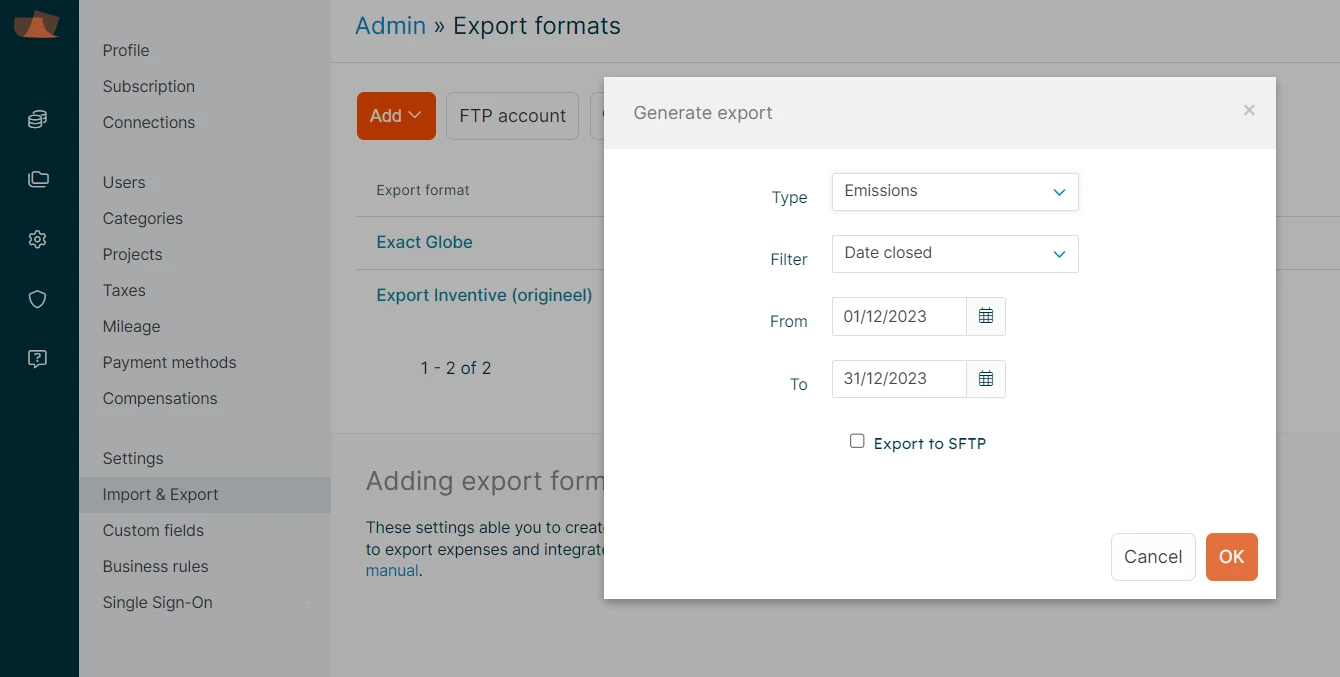Open the help question-mark sidebar icon
Screen dimensions: 1340x677
tap(38, 359)
